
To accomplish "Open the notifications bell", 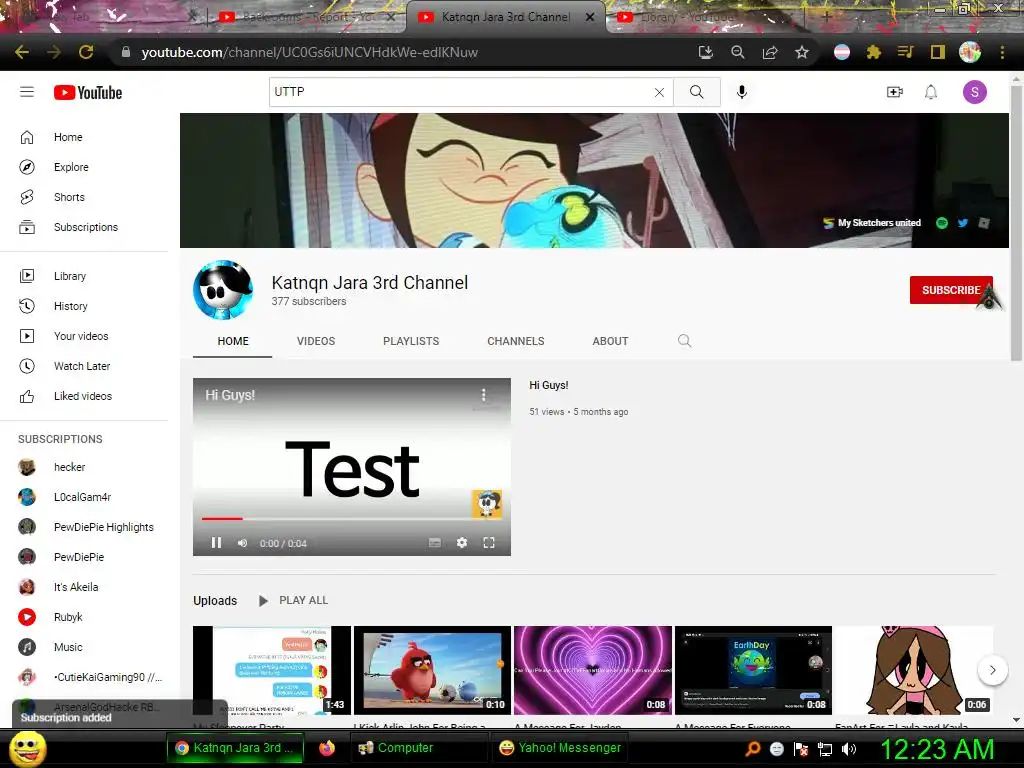I will coord(931,92).
